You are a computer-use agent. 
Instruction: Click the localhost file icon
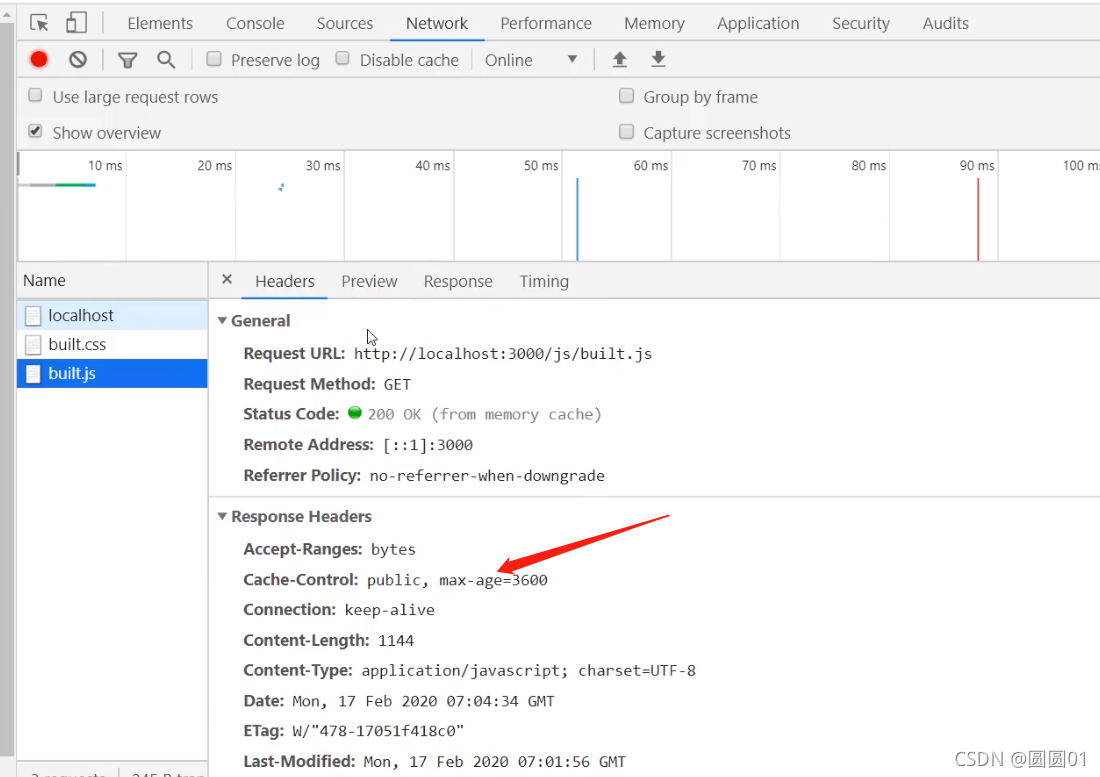click(x=33, y=316)
